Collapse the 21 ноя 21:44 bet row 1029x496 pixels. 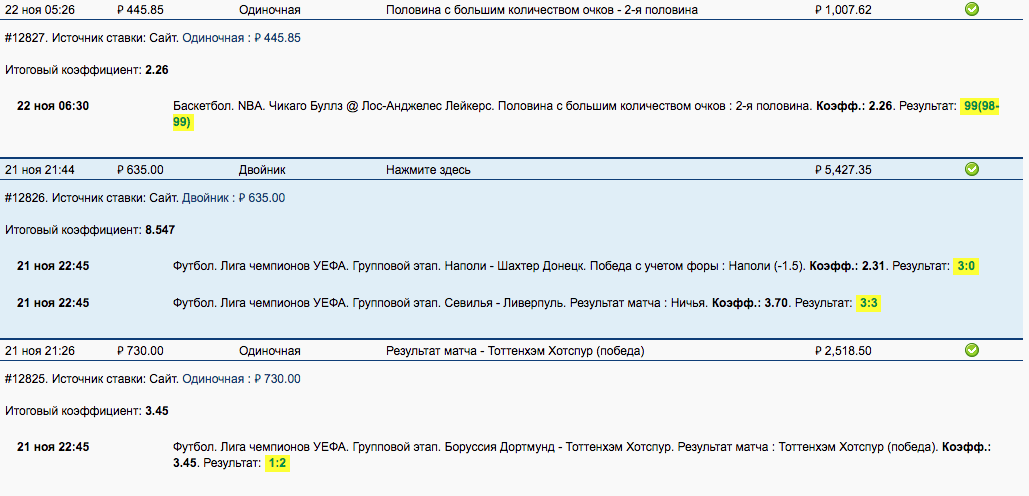tap(40, 170)
